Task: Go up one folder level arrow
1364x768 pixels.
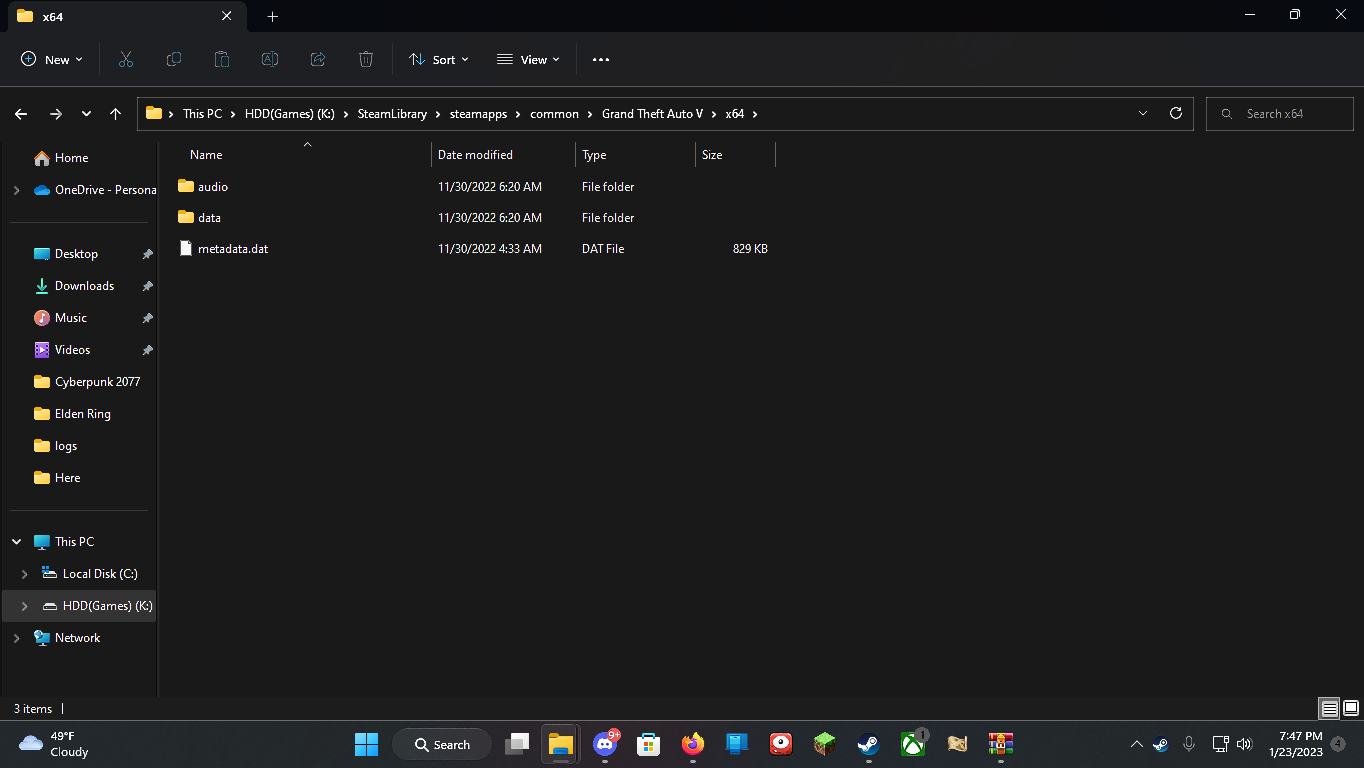Action: (x=116, y=114)
